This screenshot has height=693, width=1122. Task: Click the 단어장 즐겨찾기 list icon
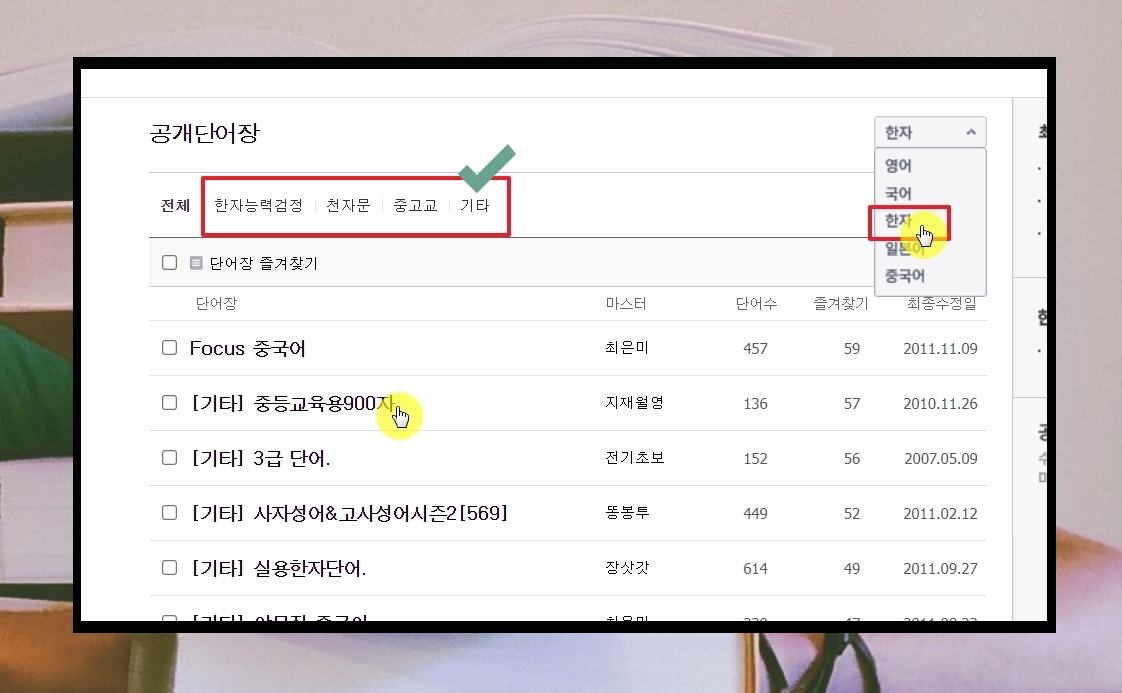click(x=196, y=263)
